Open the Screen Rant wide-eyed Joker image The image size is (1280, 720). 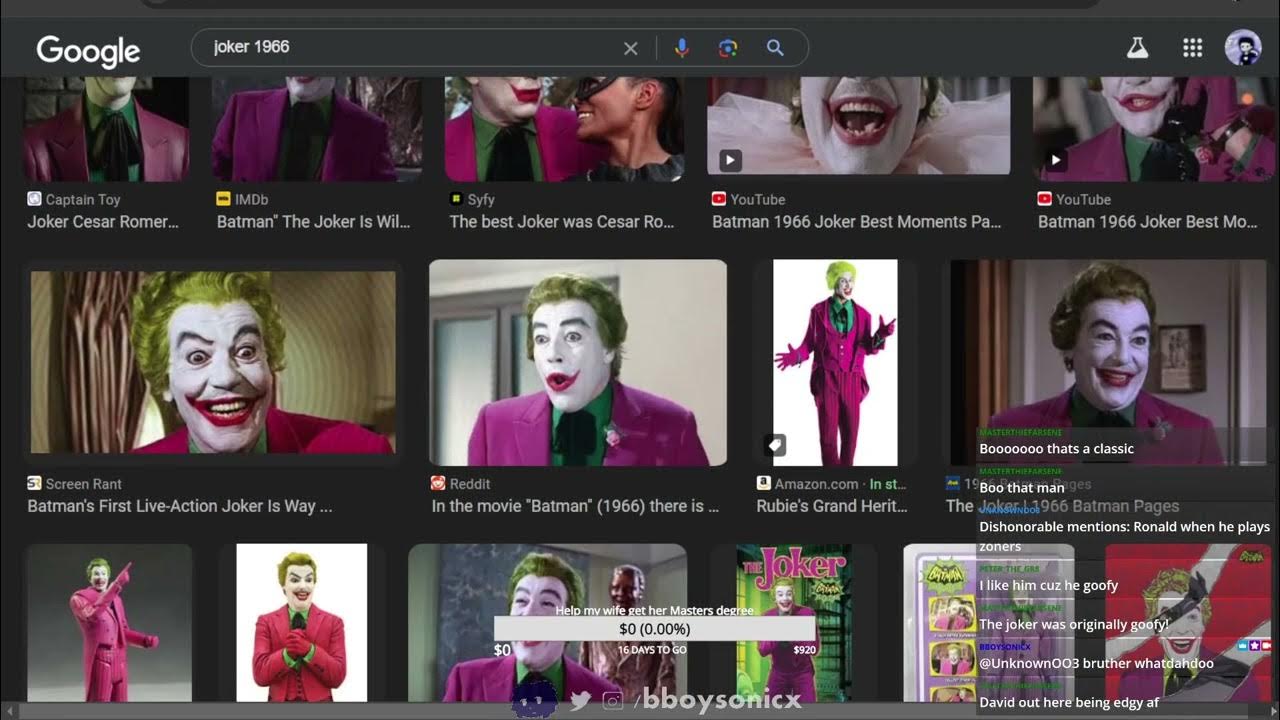213,362
